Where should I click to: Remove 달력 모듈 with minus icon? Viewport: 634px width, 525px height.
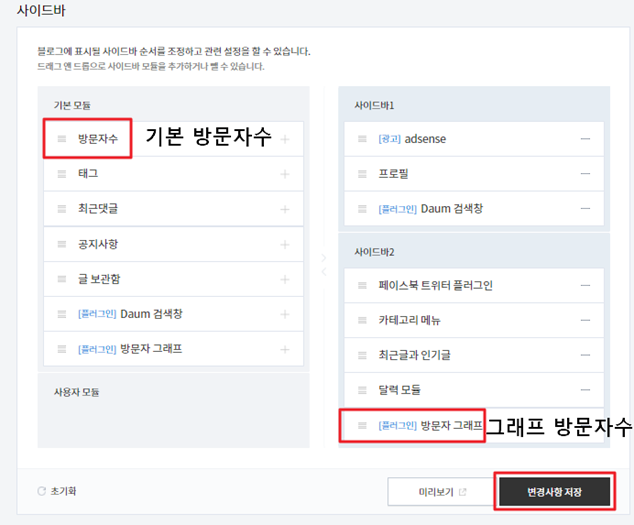click(x=585, y=390)
